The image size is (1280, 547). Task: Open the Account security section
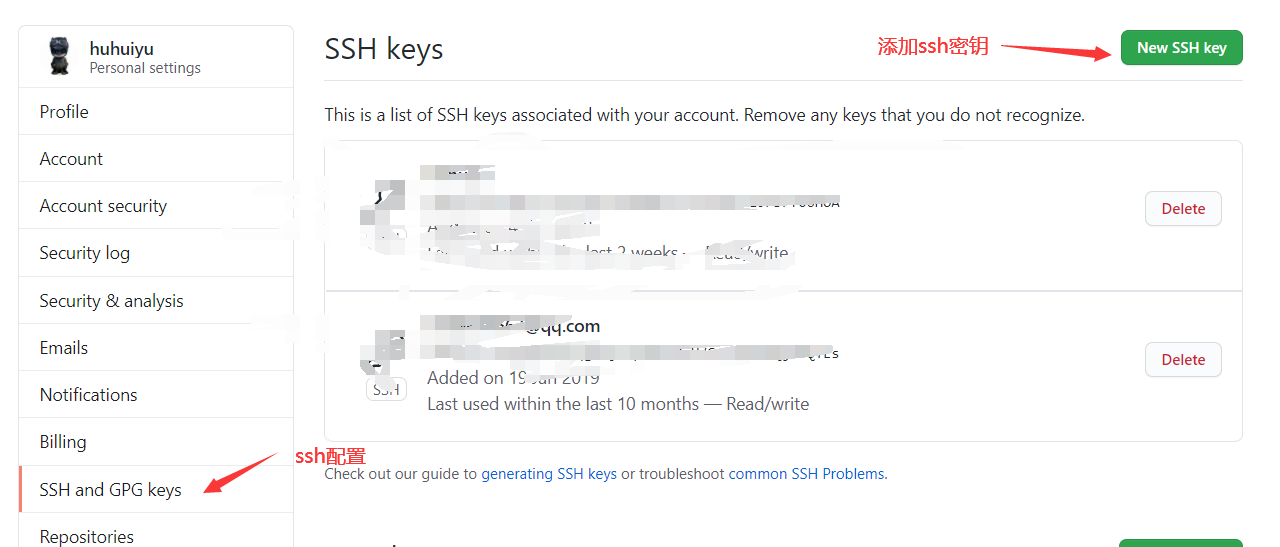point(103,206)
